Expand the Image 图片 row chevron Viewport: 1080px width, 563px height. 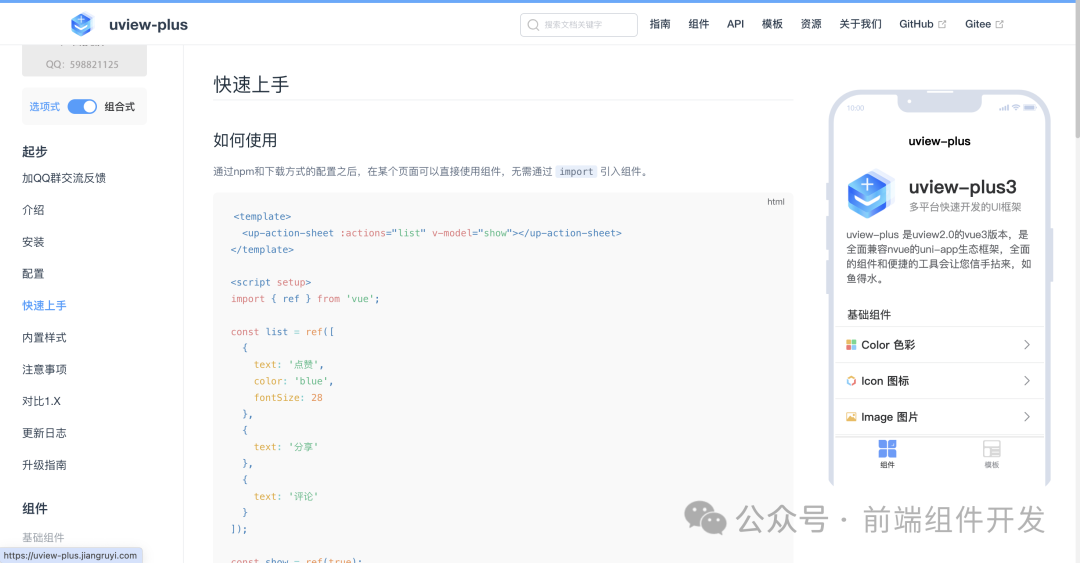coord(1026,417)
